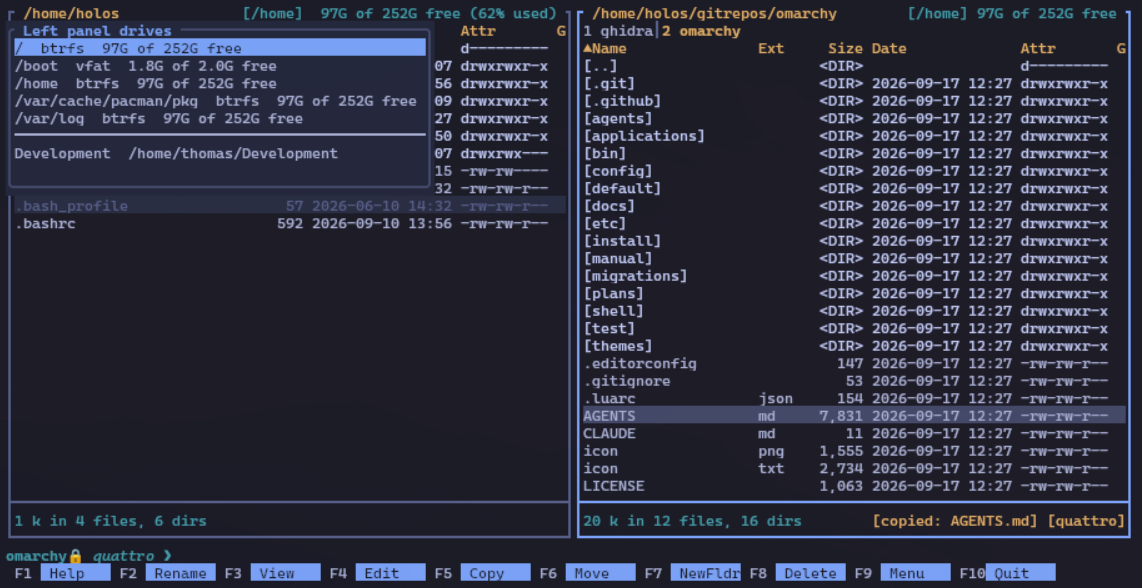This screenshot has height=588, width=1142.
Task: Click the /home/holos/gitrepos/omarchy panel path
Action: point(714,14)
